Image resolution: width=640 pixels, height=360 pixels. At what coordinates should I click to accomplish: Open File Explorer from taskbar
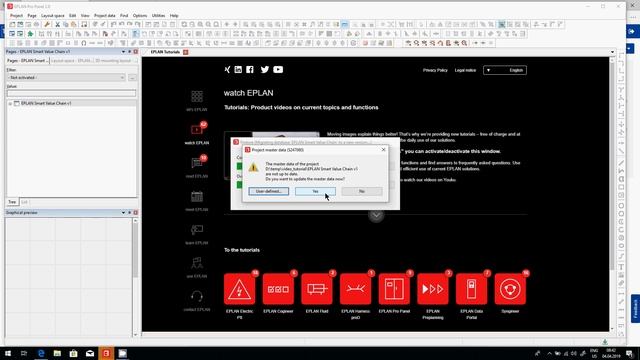pos(57,353)
